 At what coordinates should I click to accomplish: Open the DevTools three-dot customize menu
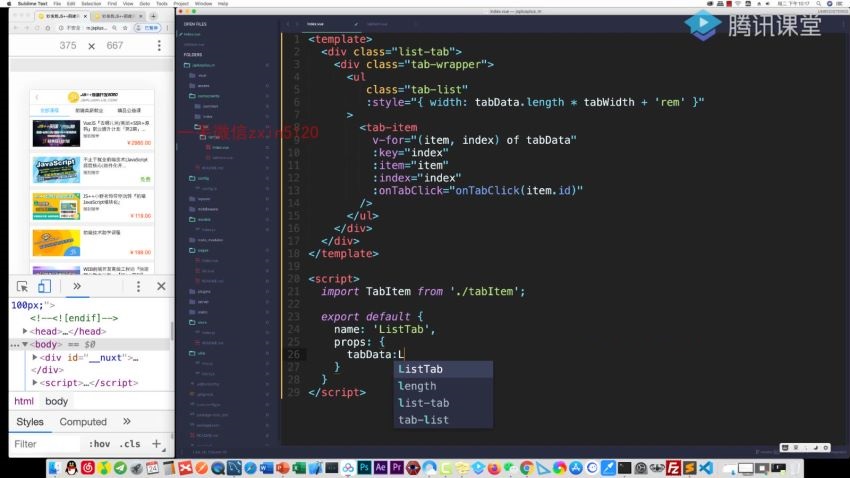(138, 286)
